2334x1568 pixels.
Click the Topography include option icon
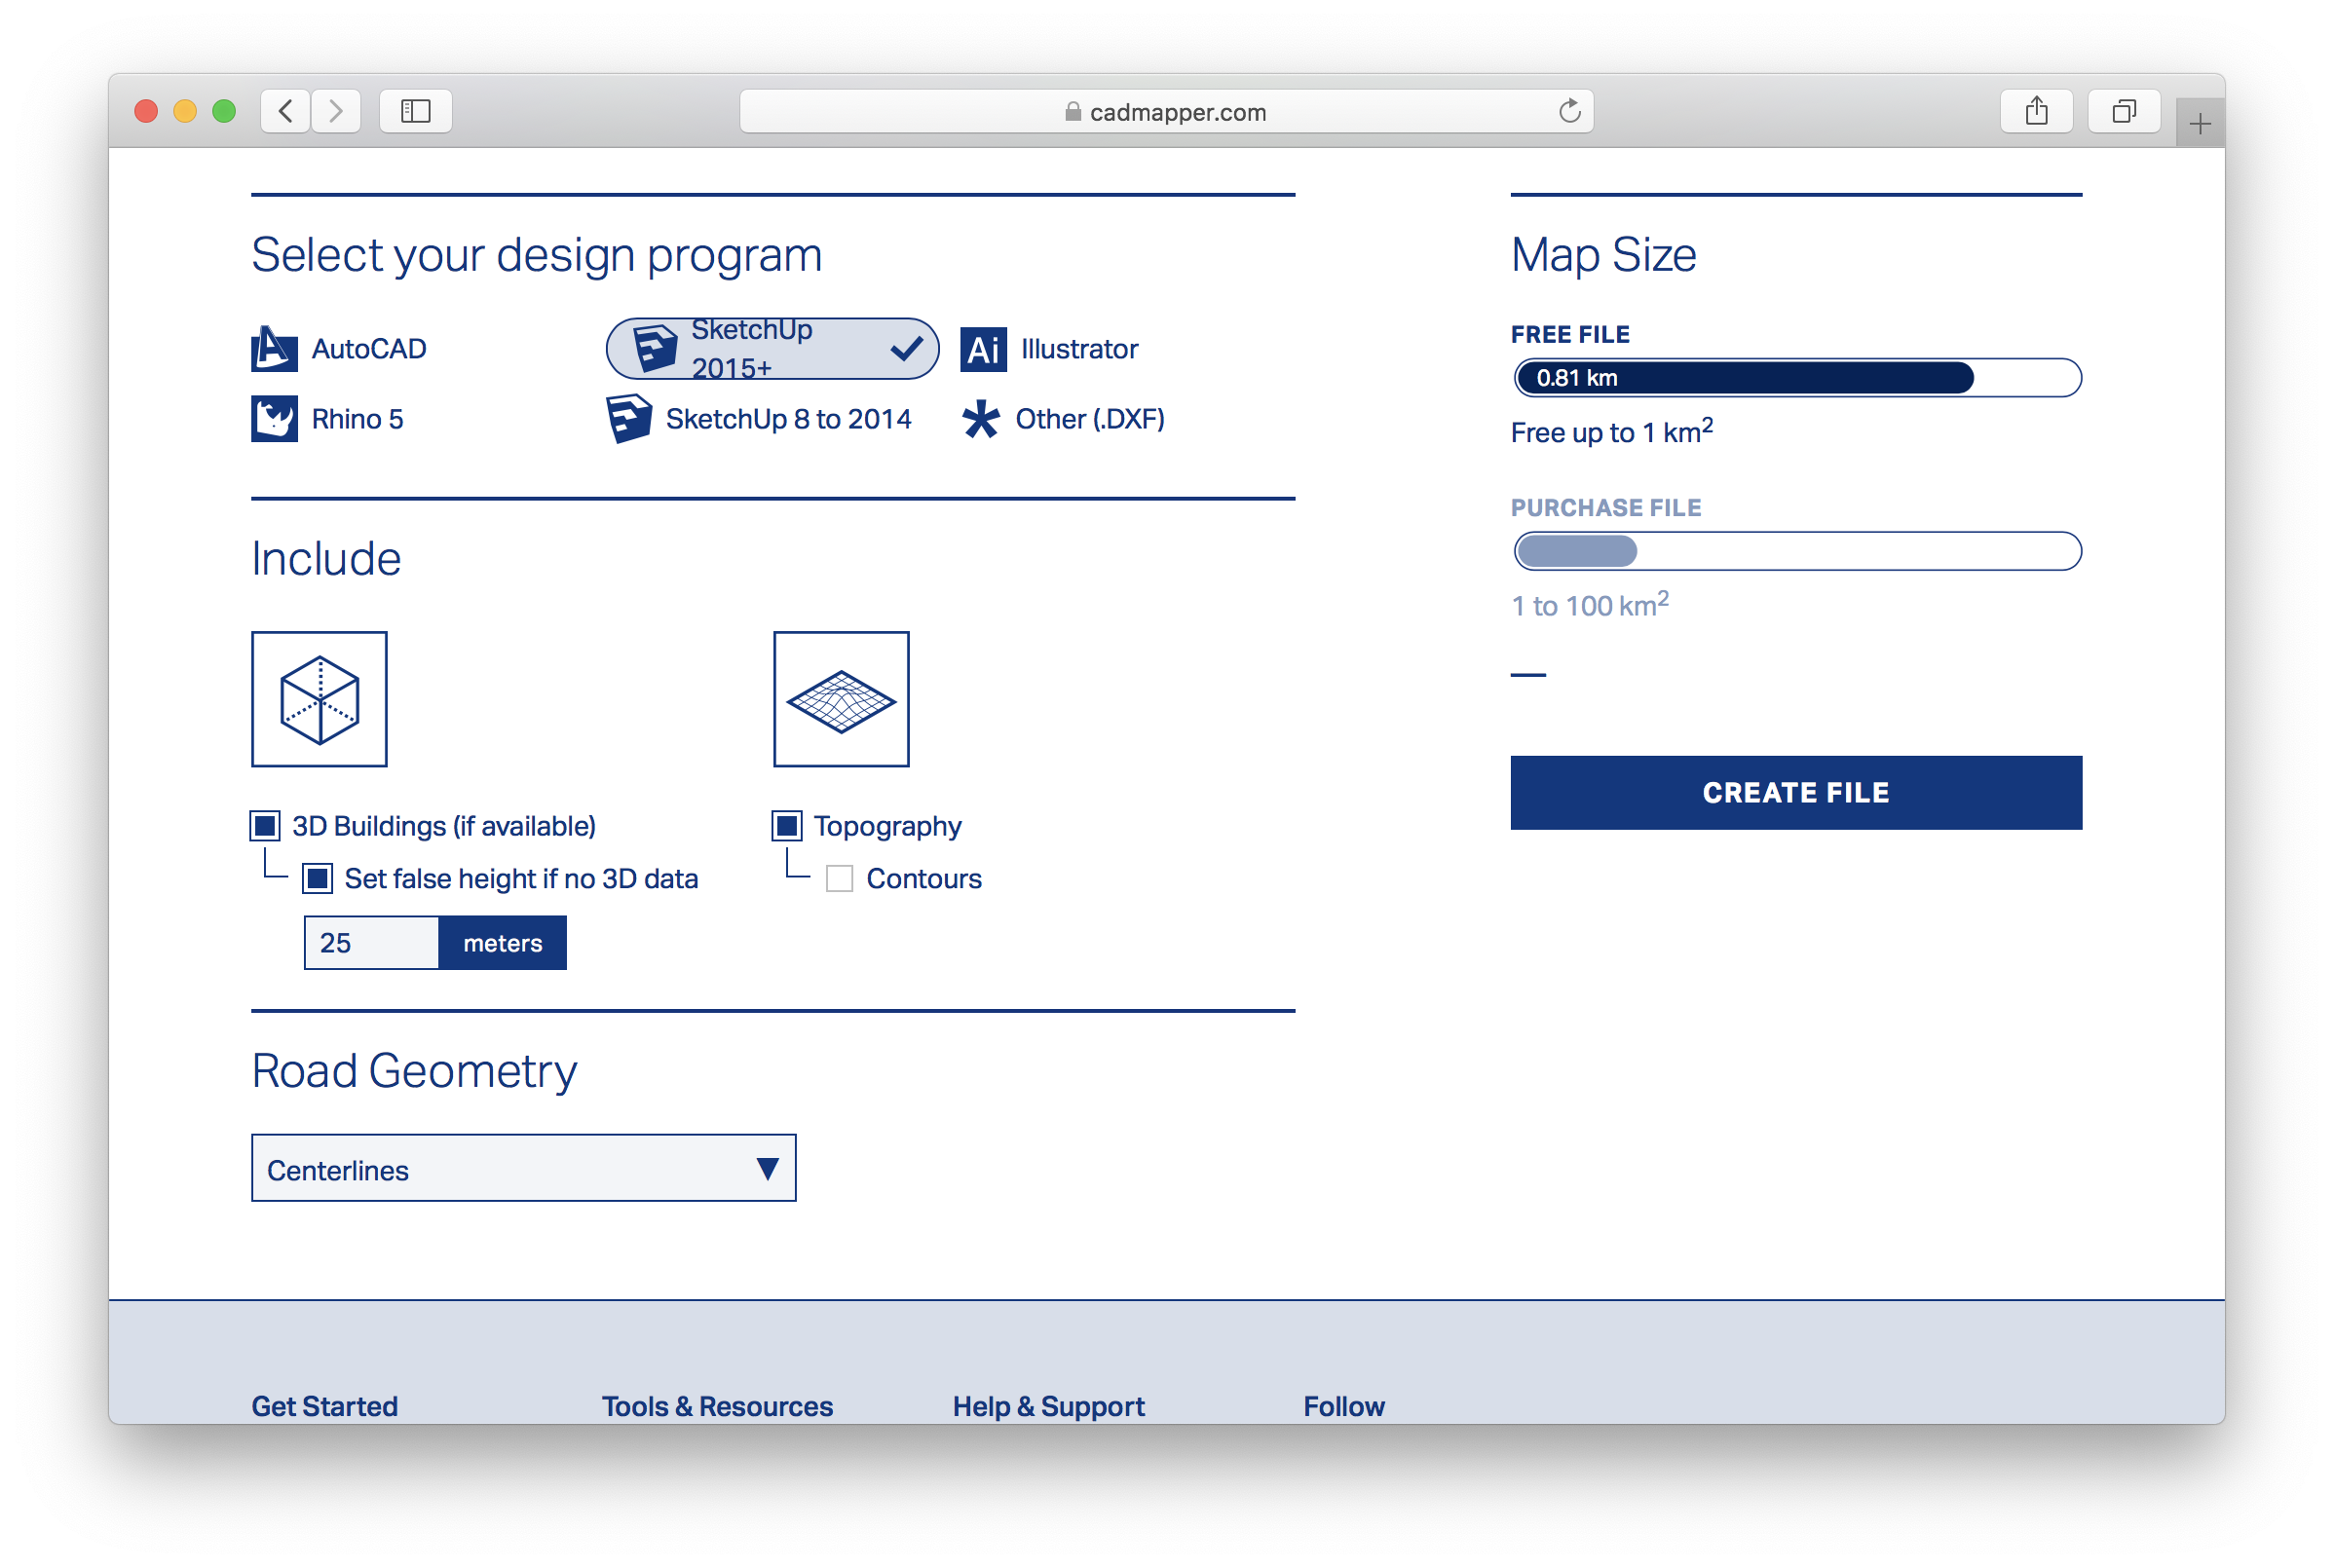click(x=844, y=696)
